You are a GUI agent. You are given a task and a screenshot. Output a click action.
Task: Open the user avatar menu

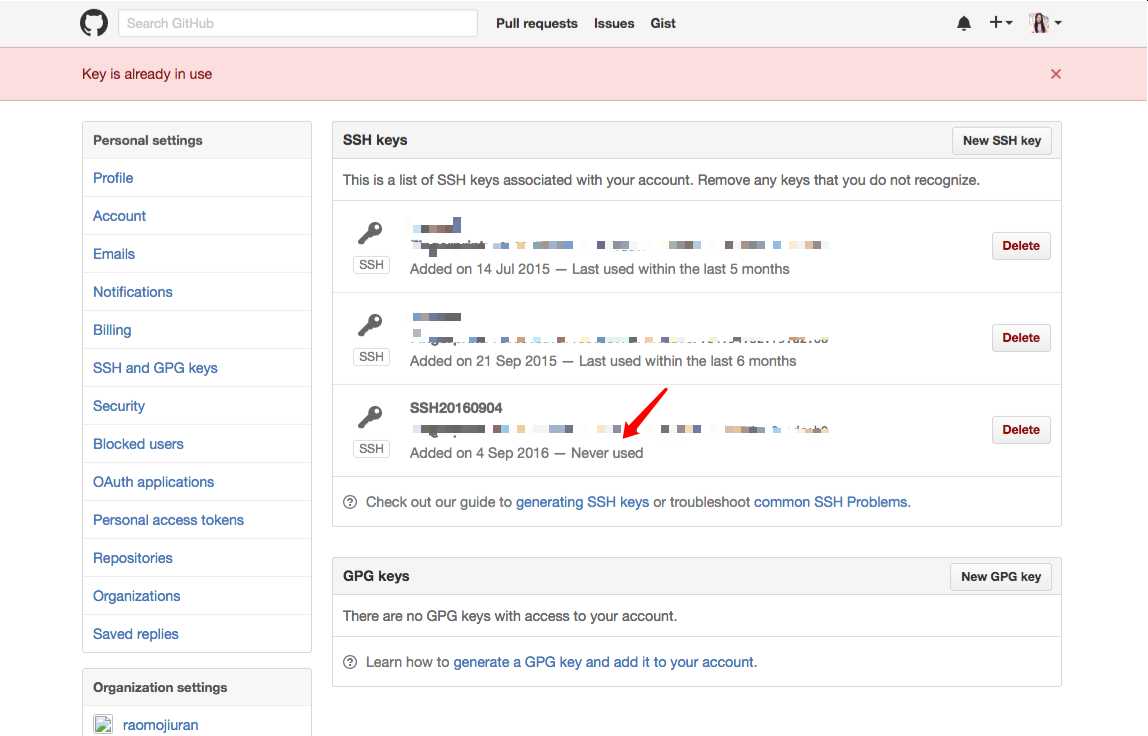click(1045, 23)
